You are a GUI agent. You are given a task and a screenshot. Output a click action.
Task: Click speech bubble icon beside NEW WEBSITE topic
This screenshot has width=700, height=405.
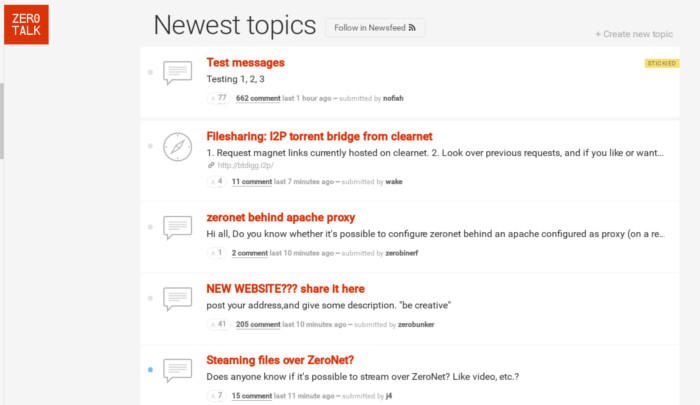point(177,298)
